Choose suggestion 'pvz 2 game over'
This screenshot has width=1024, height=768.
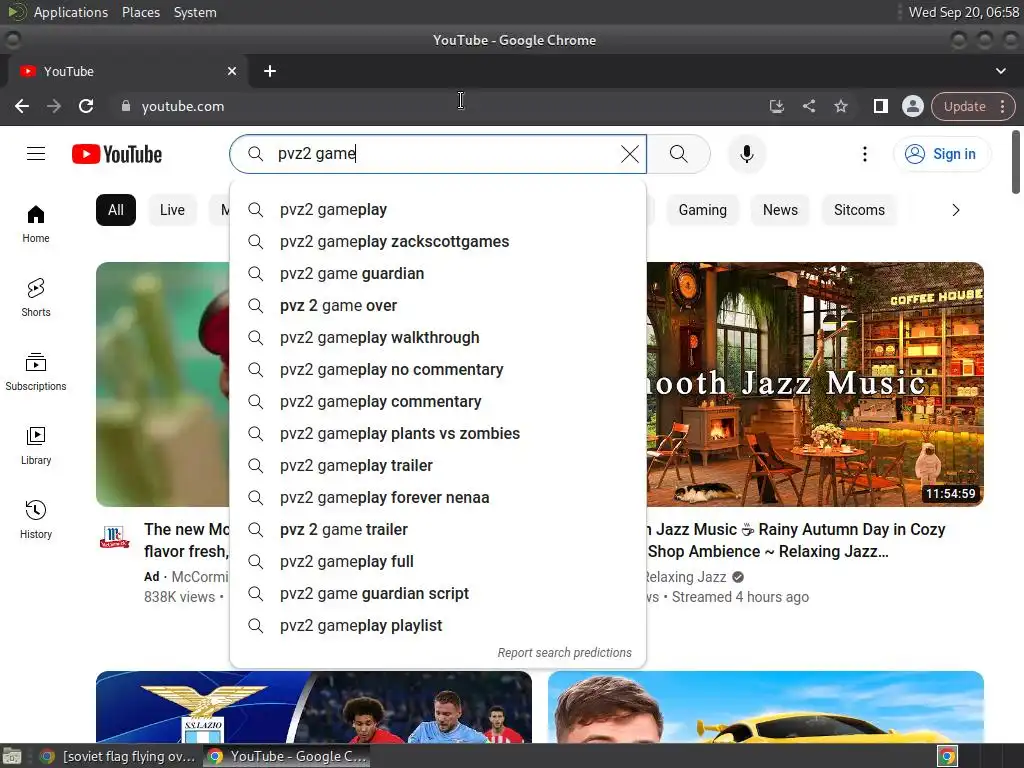[438, 306]
